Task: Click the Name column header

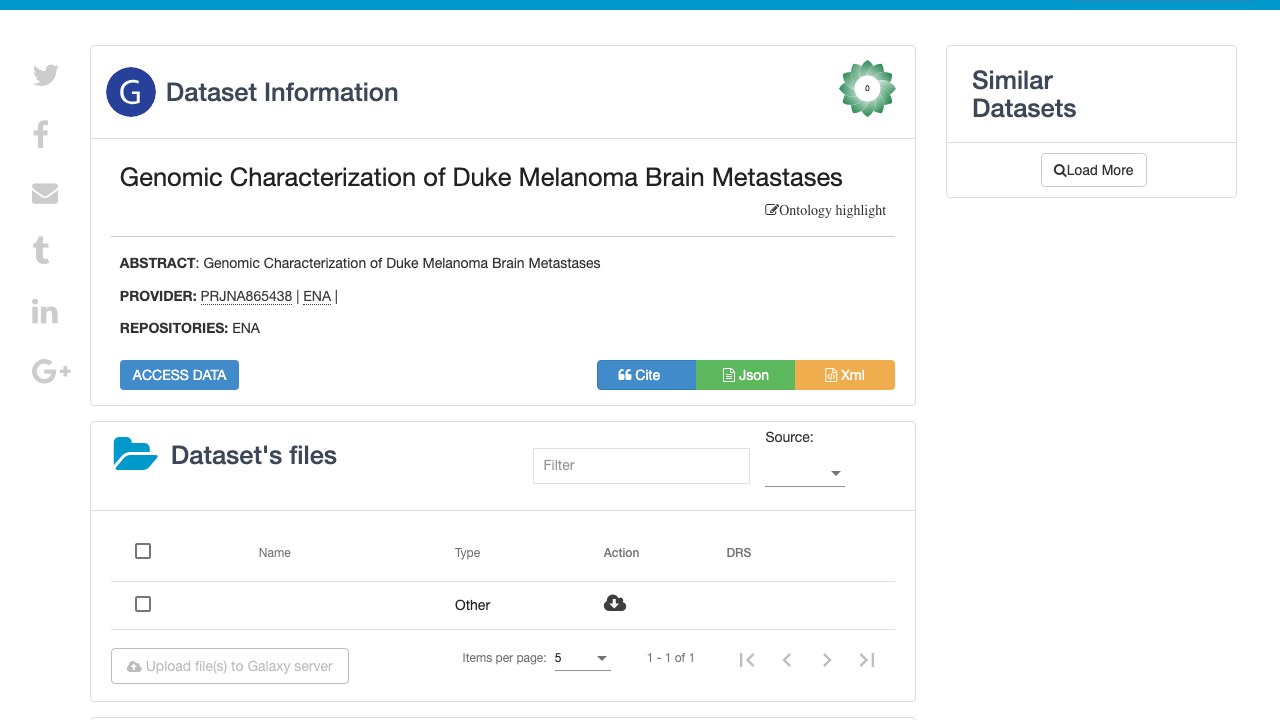Action: point(274,552)
